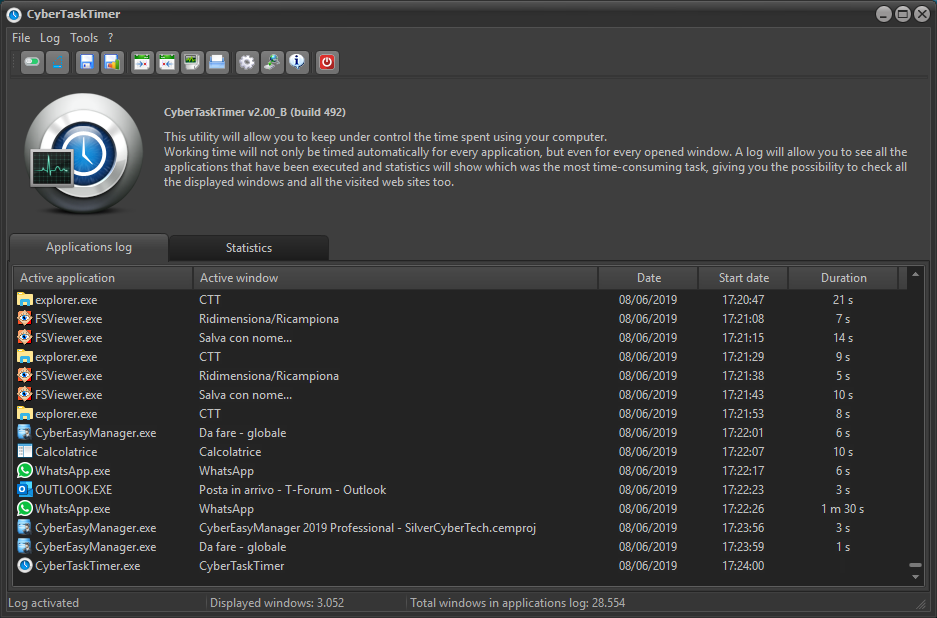This screenshot has width=937, height=618.
Task: Click the red power exit button
Action: tap(327, 62)
